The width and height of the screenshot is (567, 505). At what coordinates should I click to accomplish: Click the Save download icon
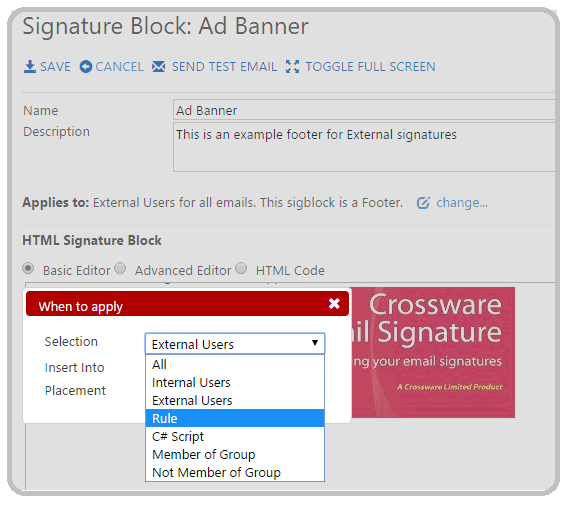[x=30, y=67]
